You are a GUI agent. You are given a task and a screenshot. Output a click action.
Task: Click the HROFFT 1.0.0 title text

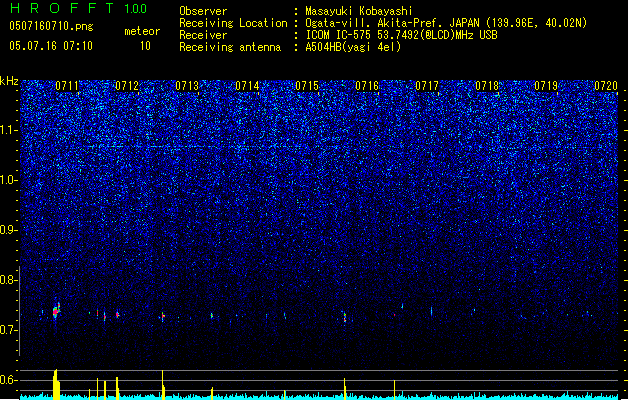(79, 8)
